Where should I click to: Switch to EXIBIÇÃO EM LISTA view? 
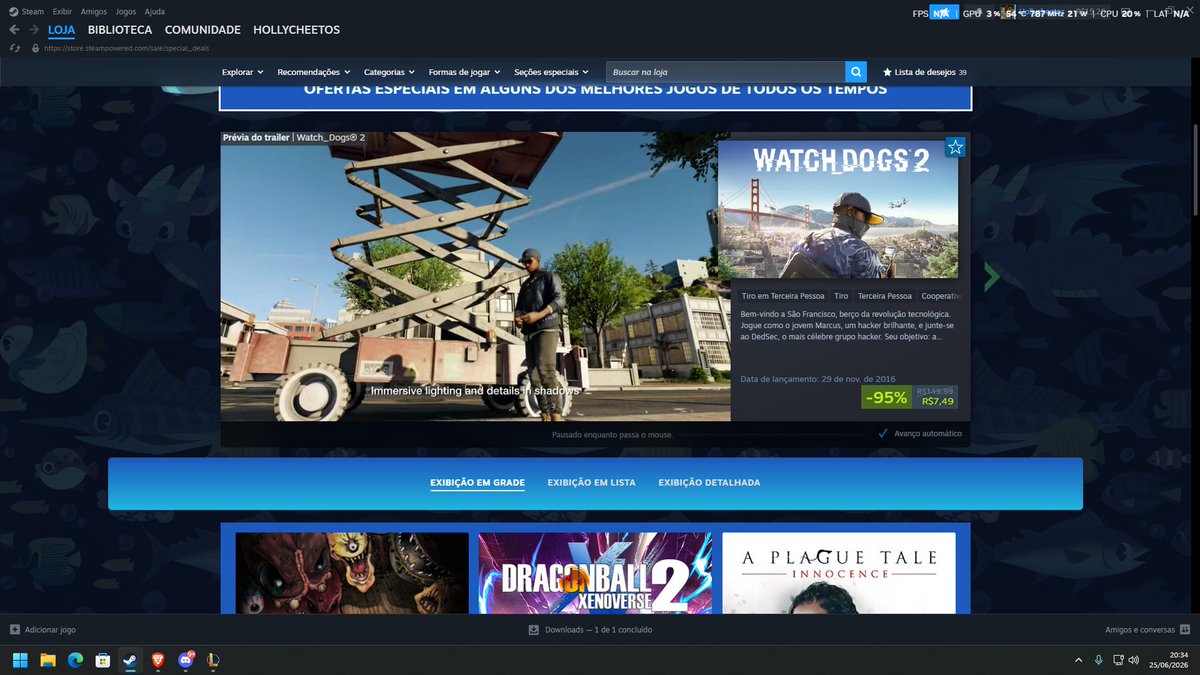[592, 483]
